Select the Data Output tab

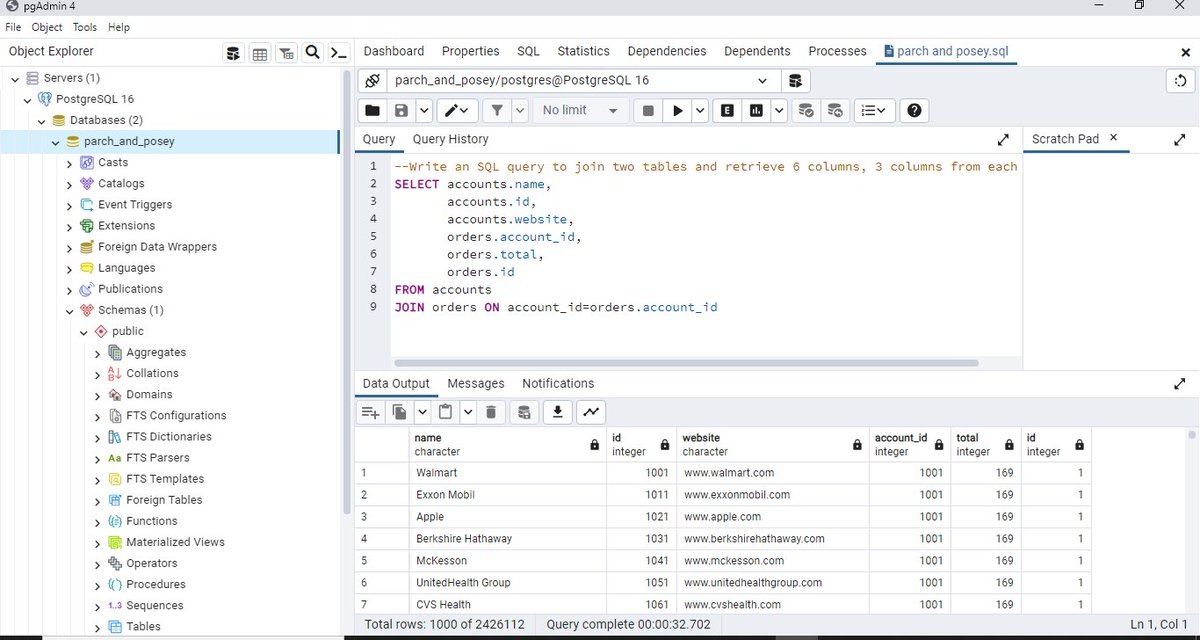[396, 383]
